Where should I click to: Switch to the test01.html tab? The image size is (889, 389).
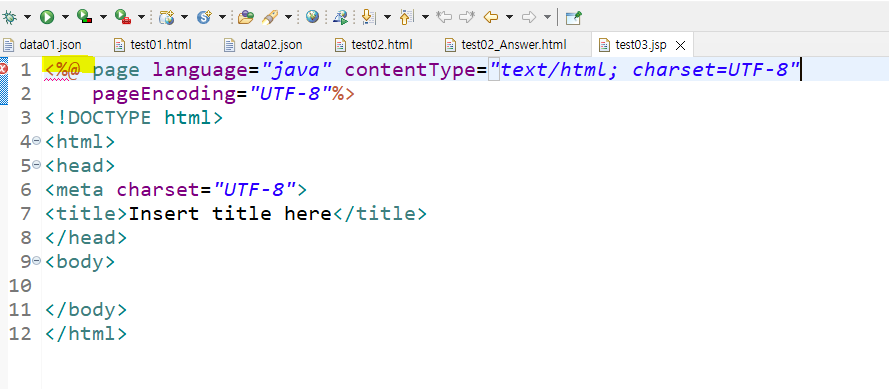point(153,44)
